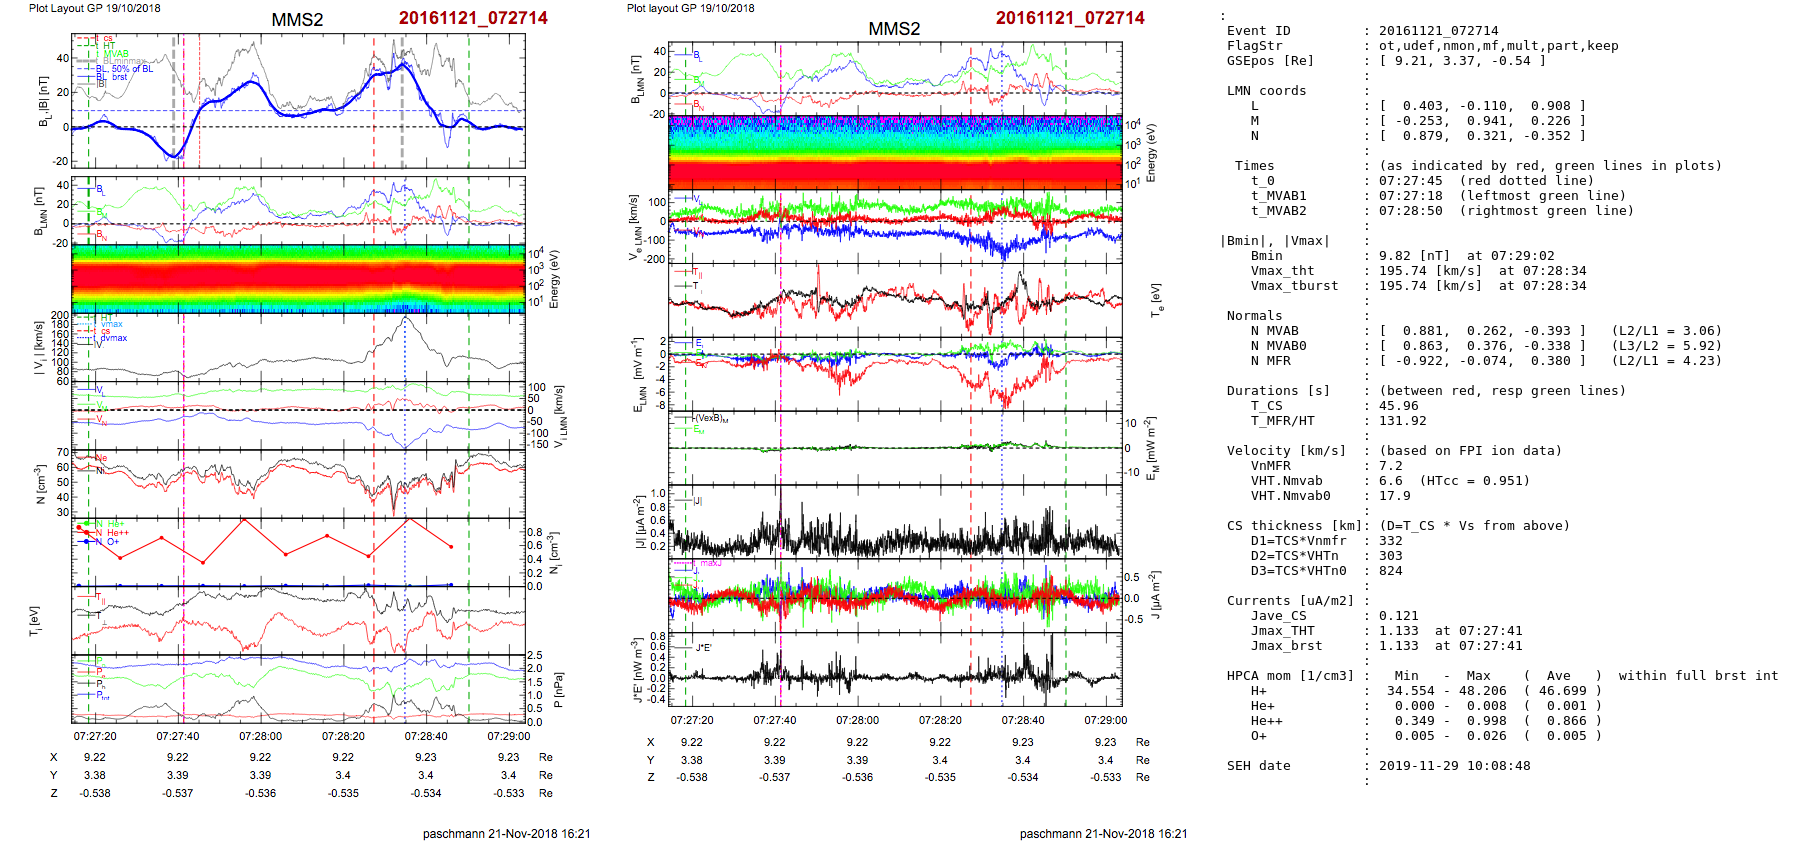Click the Jave_CS current value 0.121
The image size is (1804, 841).
(x=1398, y=616)
